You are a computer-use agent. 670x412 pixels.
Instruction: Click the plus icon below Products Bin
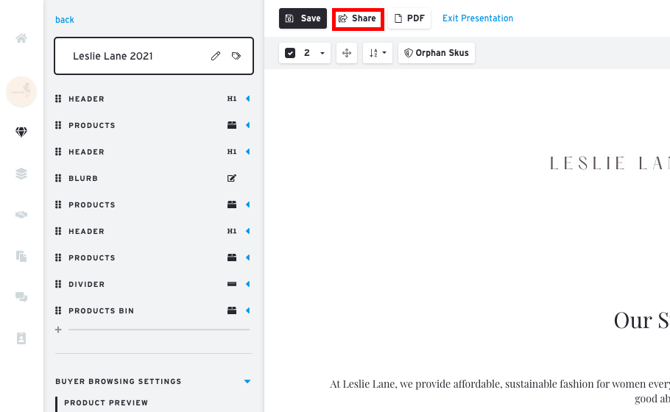tap(58, 330)
